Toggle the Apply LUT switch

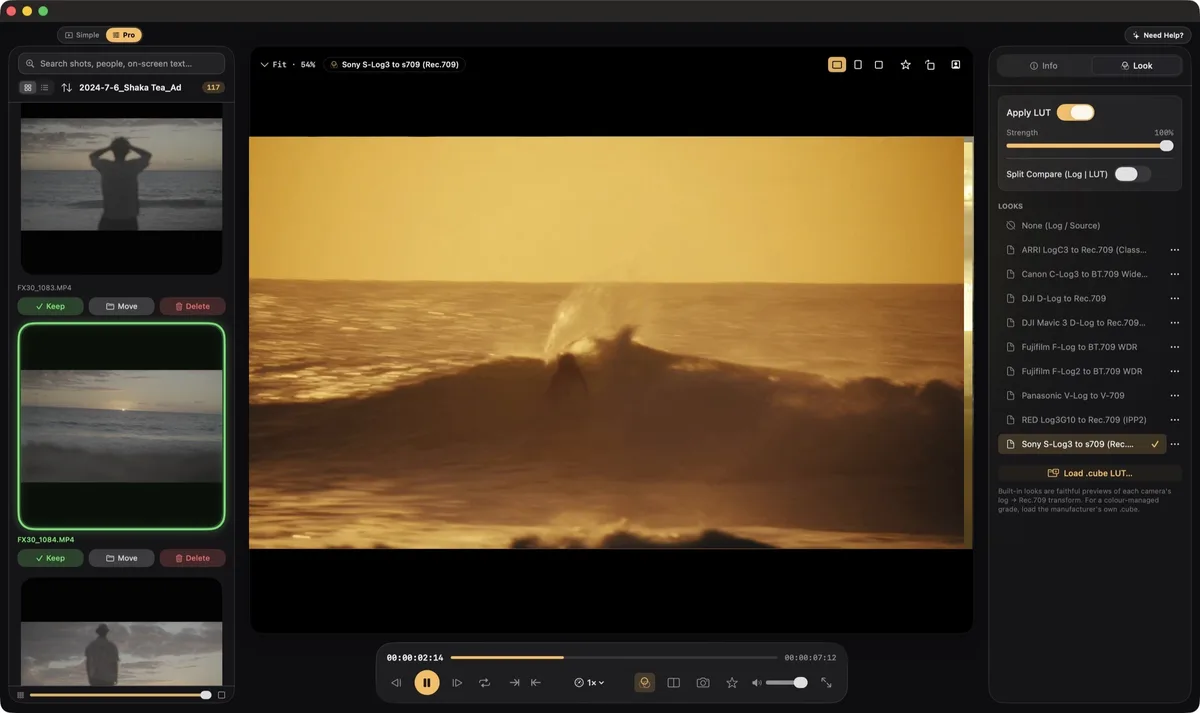[x=1075, y=113]
